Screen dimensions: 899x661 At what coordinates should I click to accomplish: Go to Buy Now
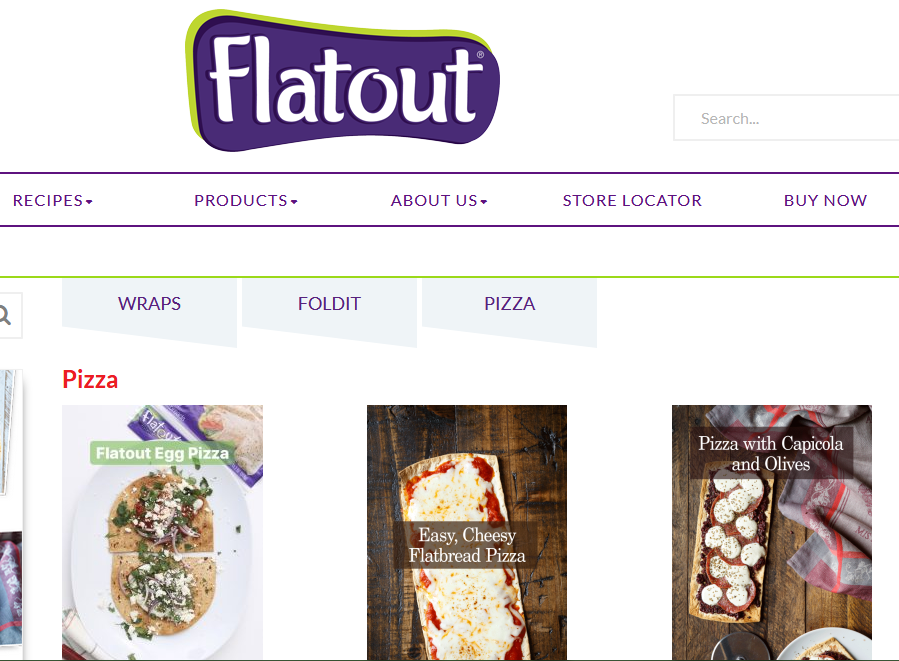pyautogui.click(x=825, y=201)
